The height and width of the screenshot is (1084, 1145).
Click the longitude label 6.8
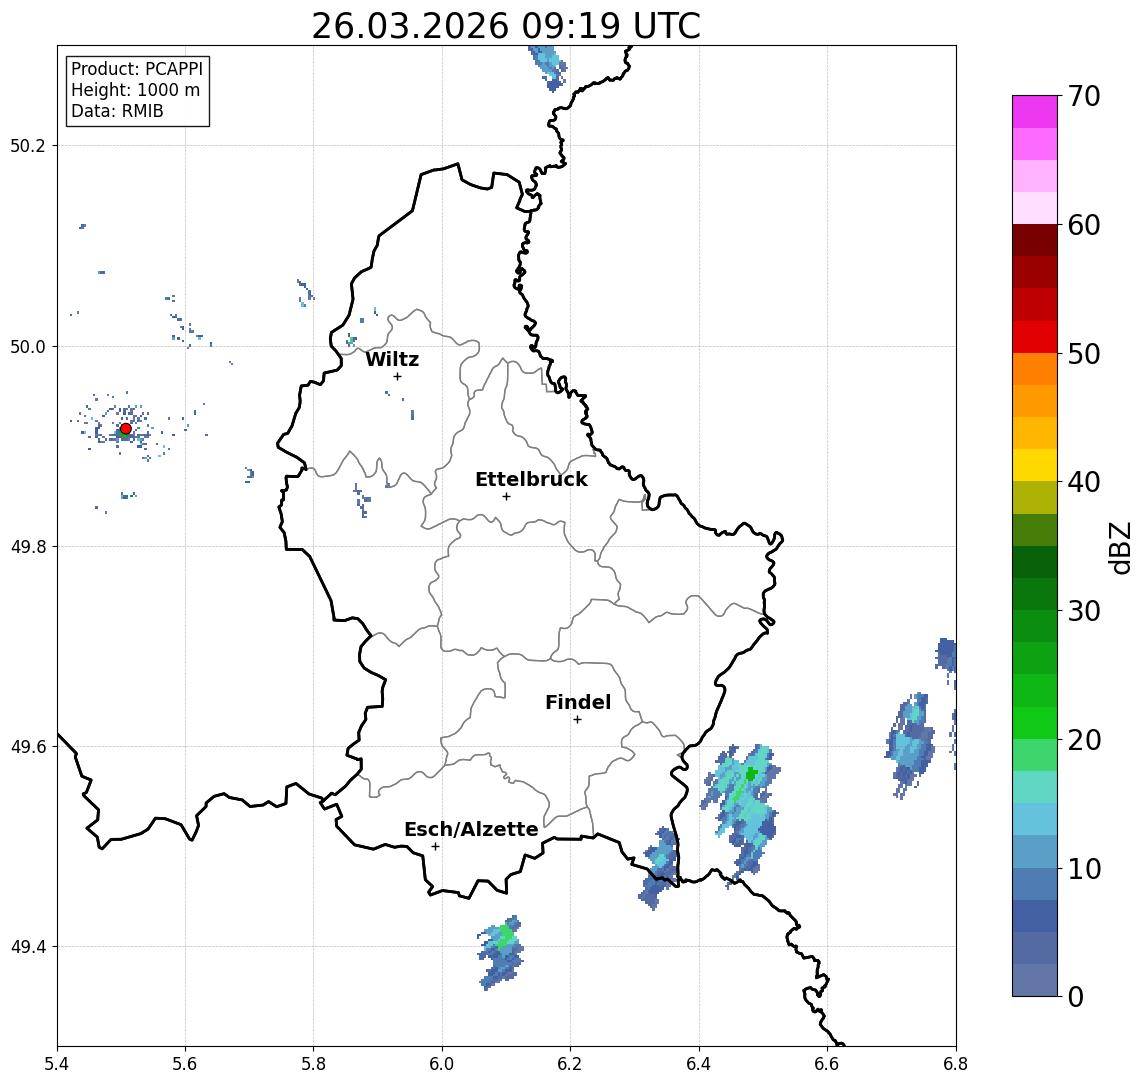[x=956, y=1064]
